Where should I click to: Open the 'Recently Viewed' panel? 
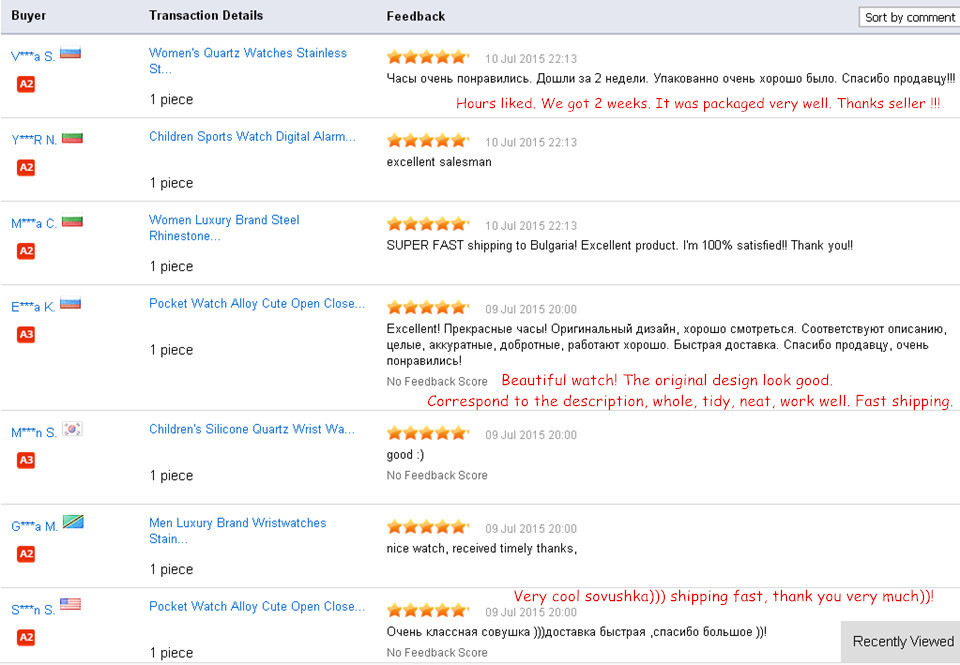click(903, 641)
